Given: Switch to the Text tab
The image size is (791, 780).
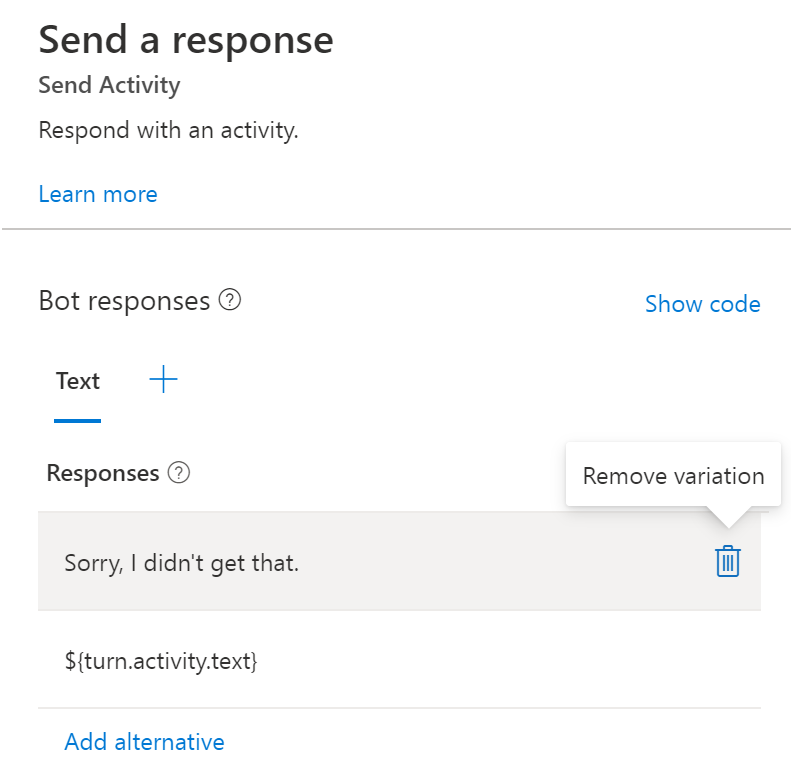Looking at the screenshot, I should (x=78, y=381).
